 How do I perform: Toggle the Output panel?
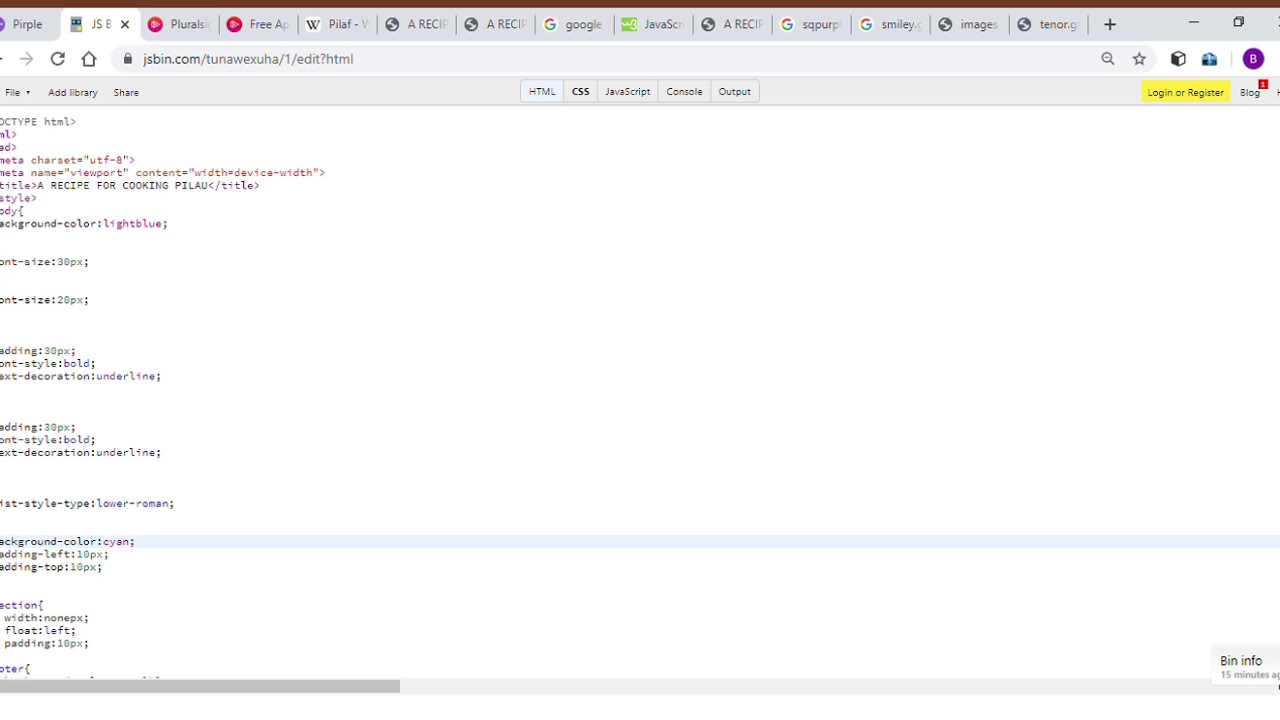pyautogui.click(x=734, y=91)
